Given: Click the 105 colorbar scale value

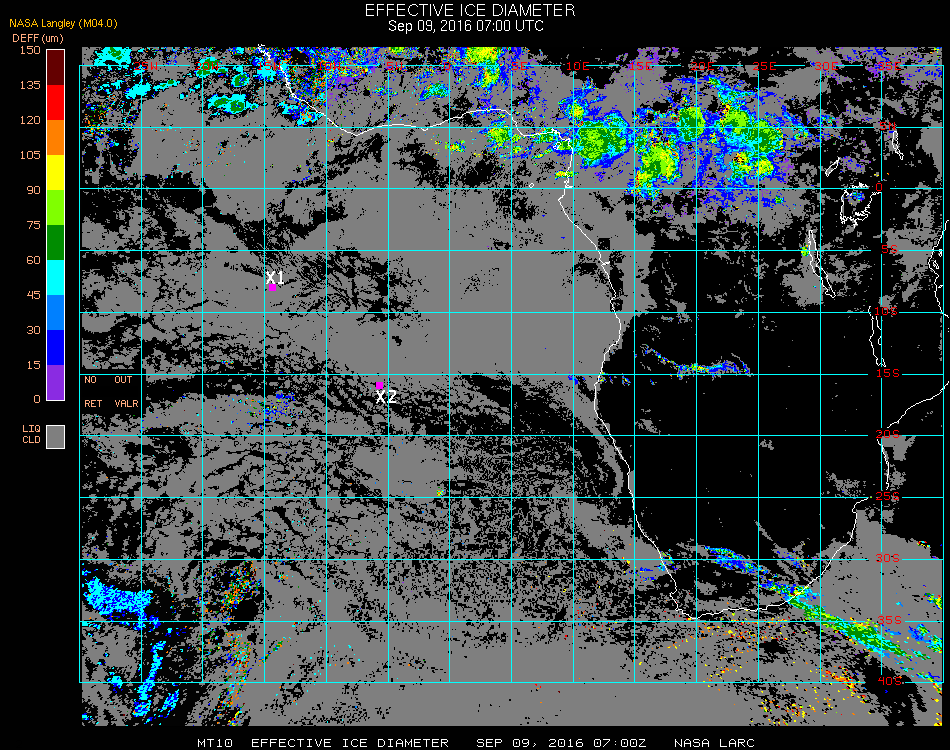Looking at the screenshot, I should pos(30,155).
